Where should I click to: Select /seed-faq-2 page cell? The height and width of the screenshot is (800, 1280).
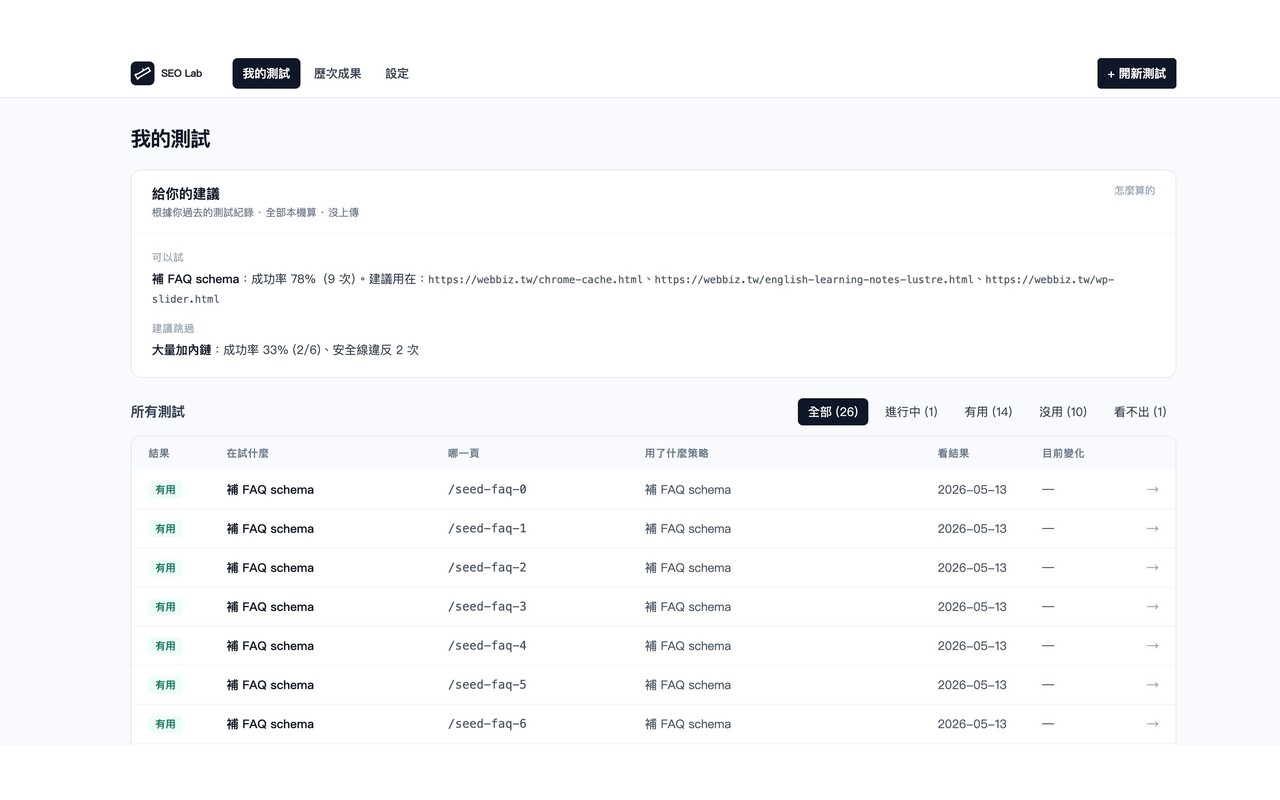click(487, 567)
